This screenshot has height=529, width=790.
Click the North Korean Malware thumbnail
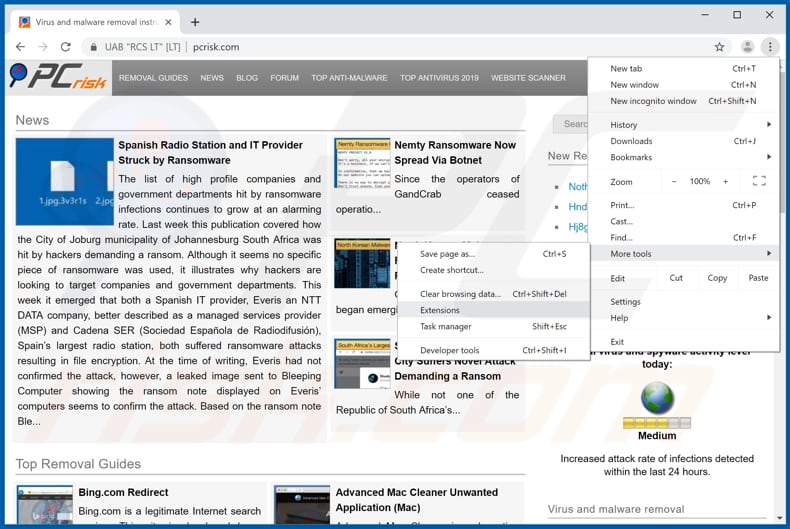362,263
